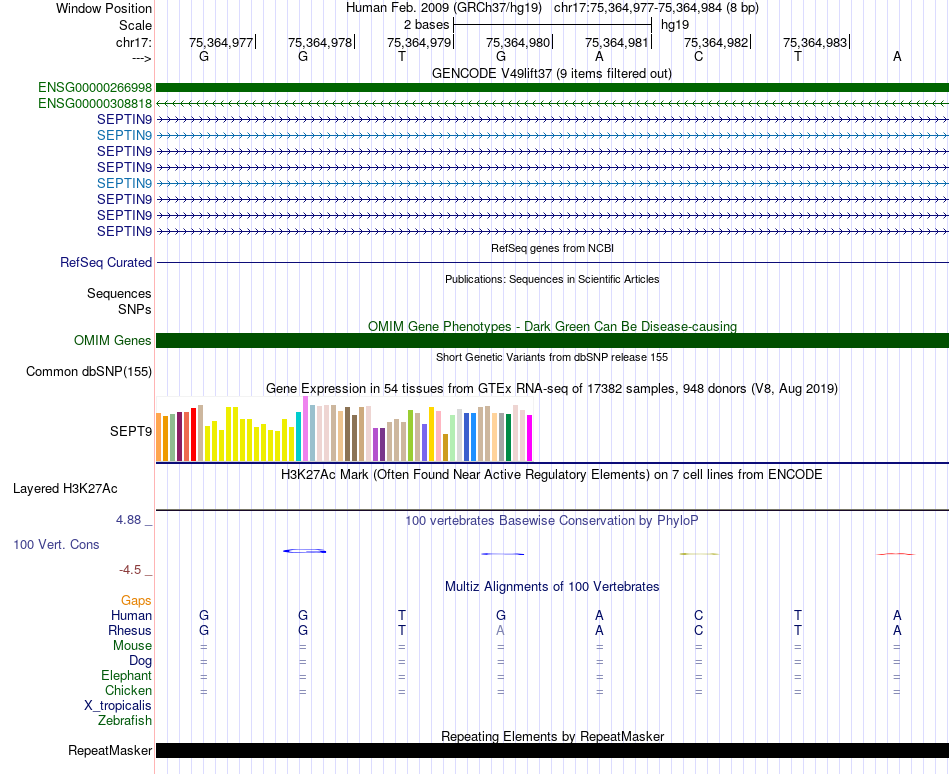Click the chr17:75,364,977-75,364,984 (8 bp) position text
This screenshot has width=950, height=774.
(x=656, y=8)
